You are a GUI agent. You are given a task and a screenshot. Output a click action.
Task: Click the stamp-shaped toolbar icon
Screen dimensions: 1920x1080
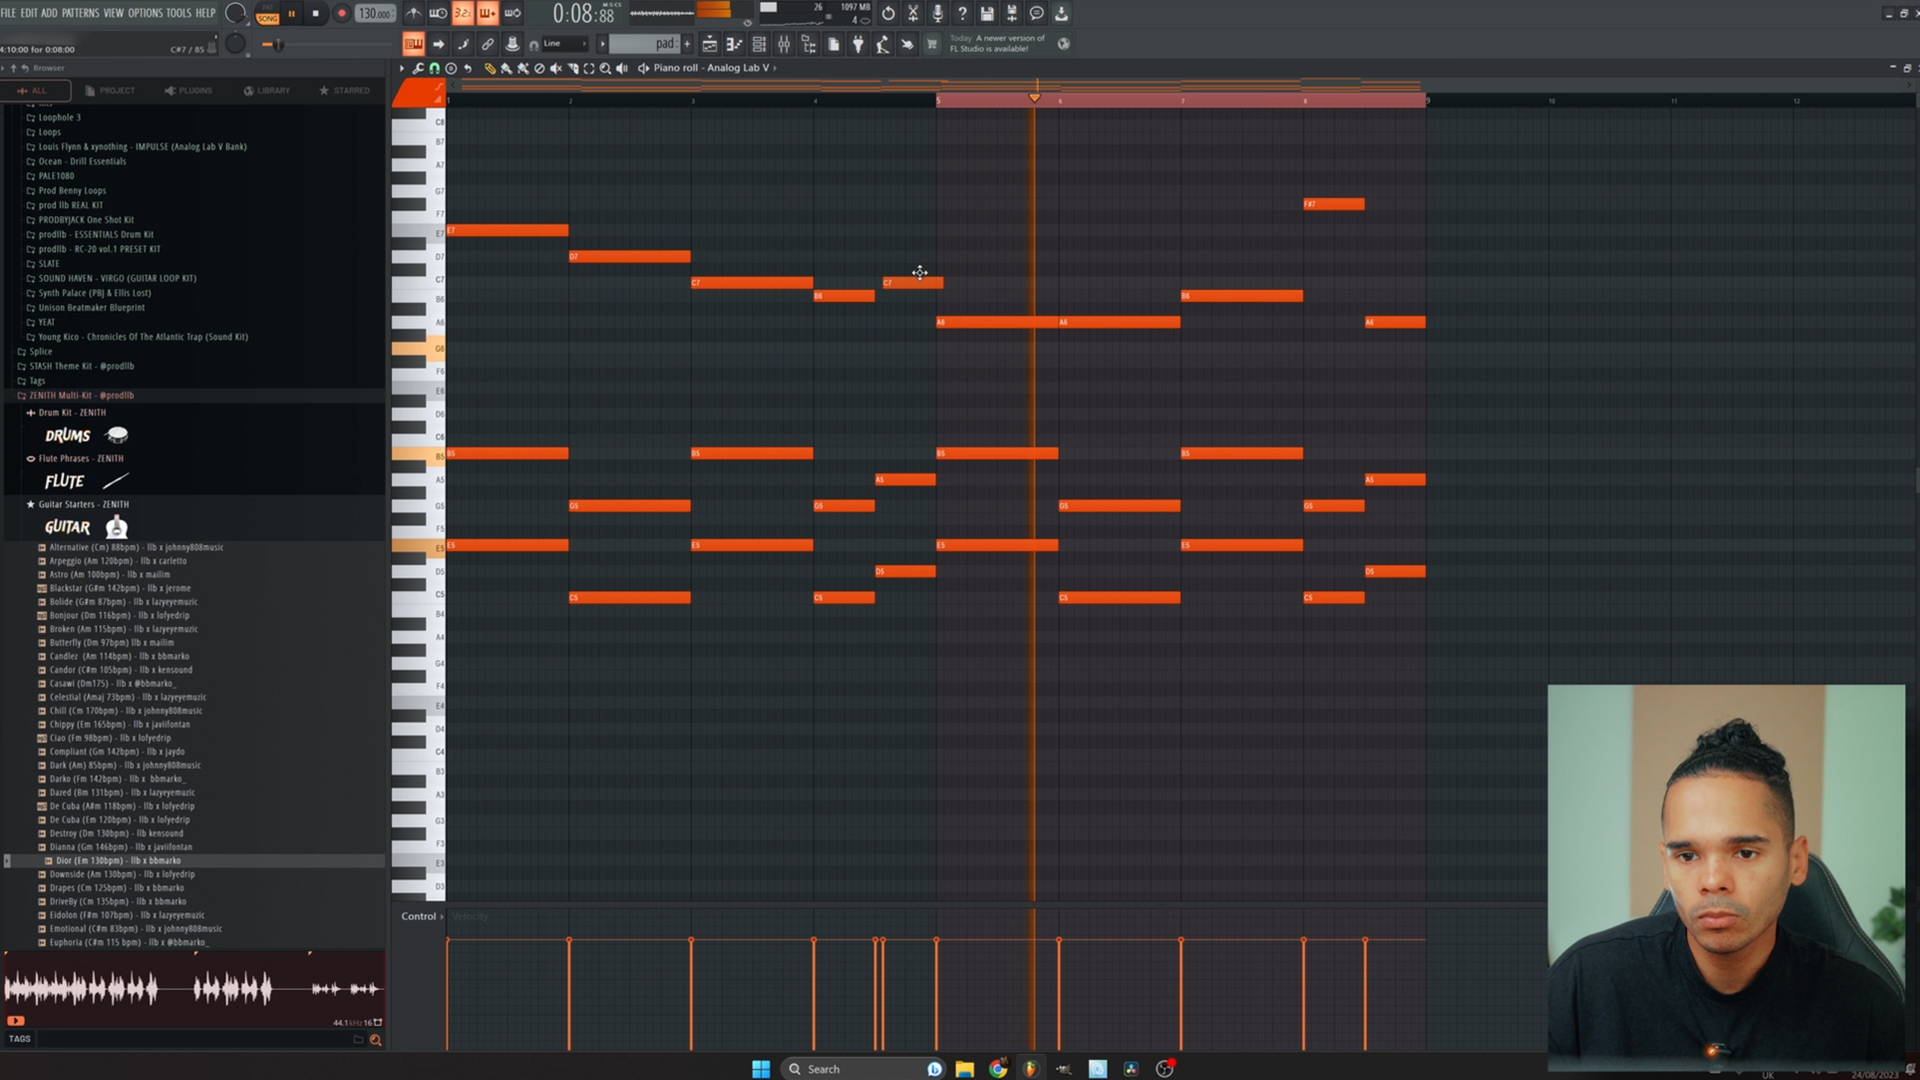pyautogui.click(x=512, y=44)
